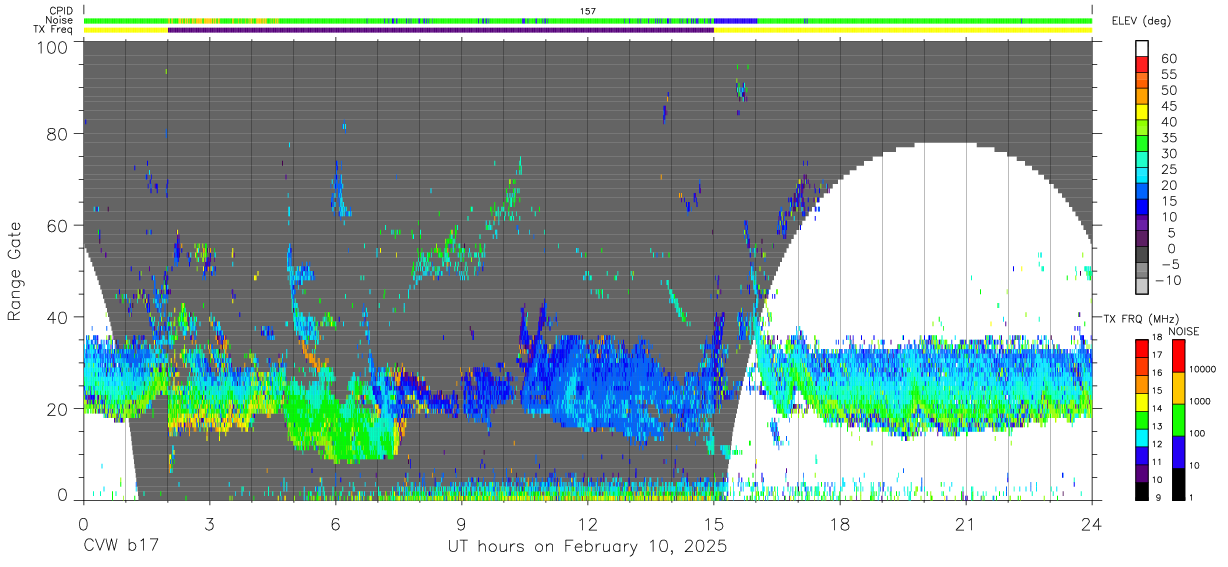
Task: Click the NOISE legend title
Action: 1184,331
